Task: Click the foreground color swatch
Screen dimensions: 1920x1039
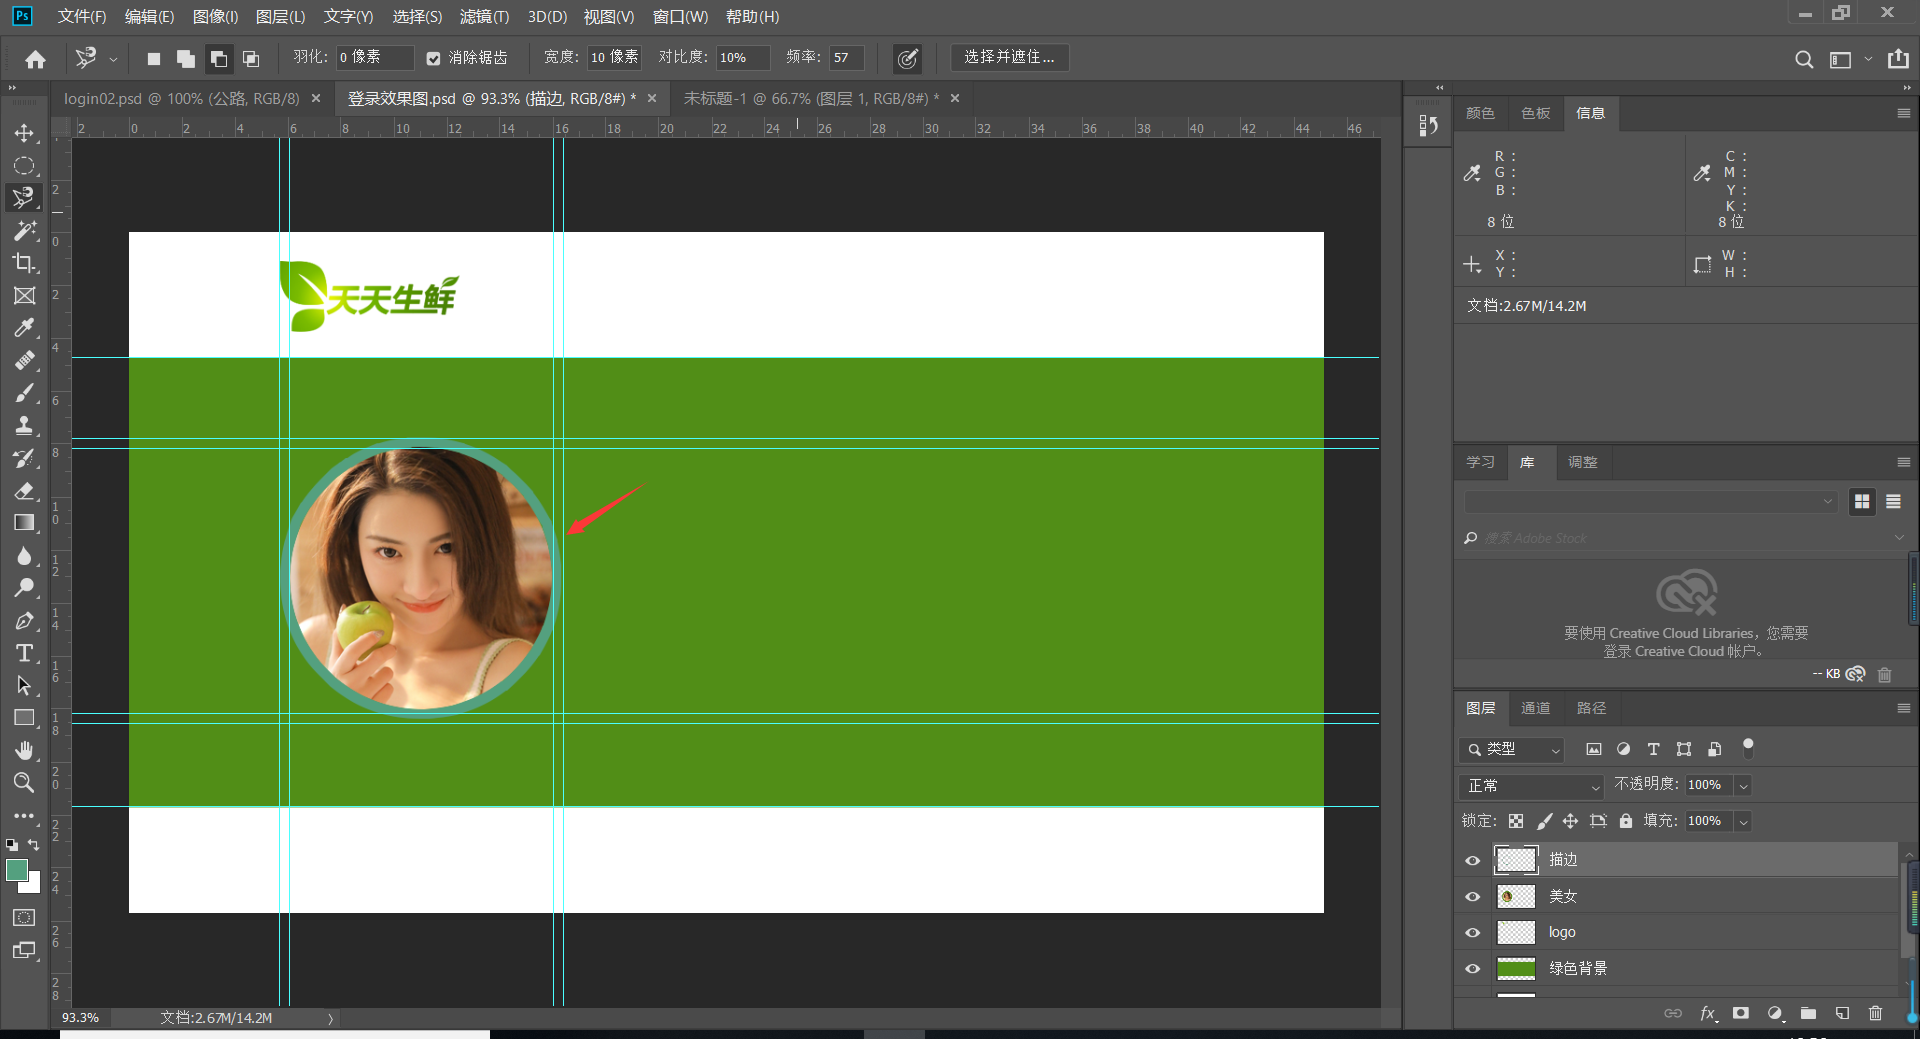Action: point(17,870)
